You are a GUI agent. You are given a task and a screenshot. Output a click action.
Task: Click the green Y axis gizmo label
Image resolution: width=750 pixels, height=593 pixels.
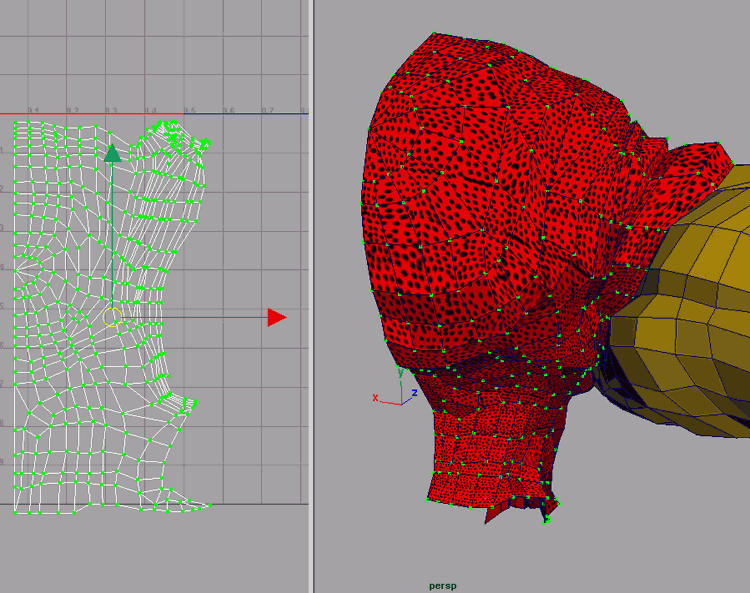coord(400,372)
